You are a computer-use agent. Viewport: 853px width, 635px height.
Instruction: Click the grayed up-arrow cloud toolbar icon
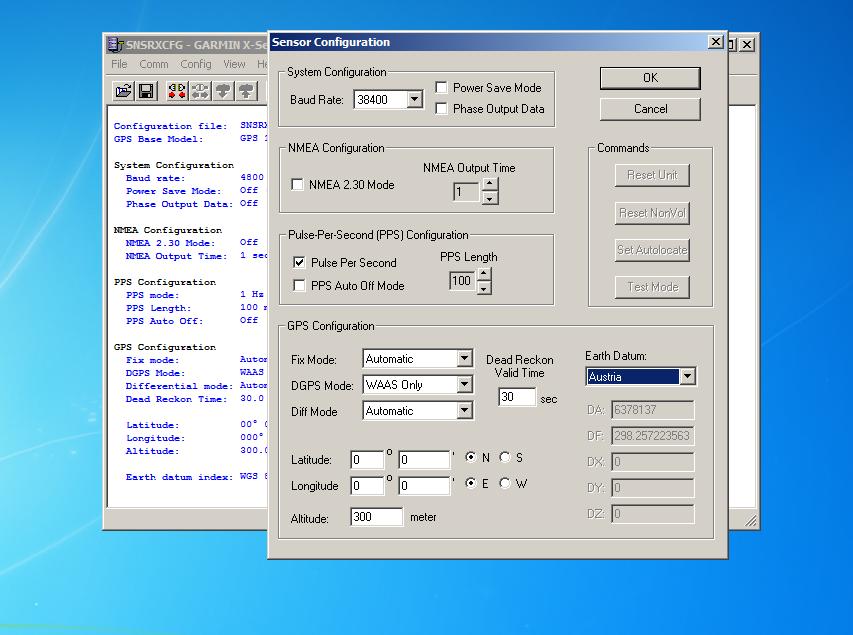tap(246, 91)
